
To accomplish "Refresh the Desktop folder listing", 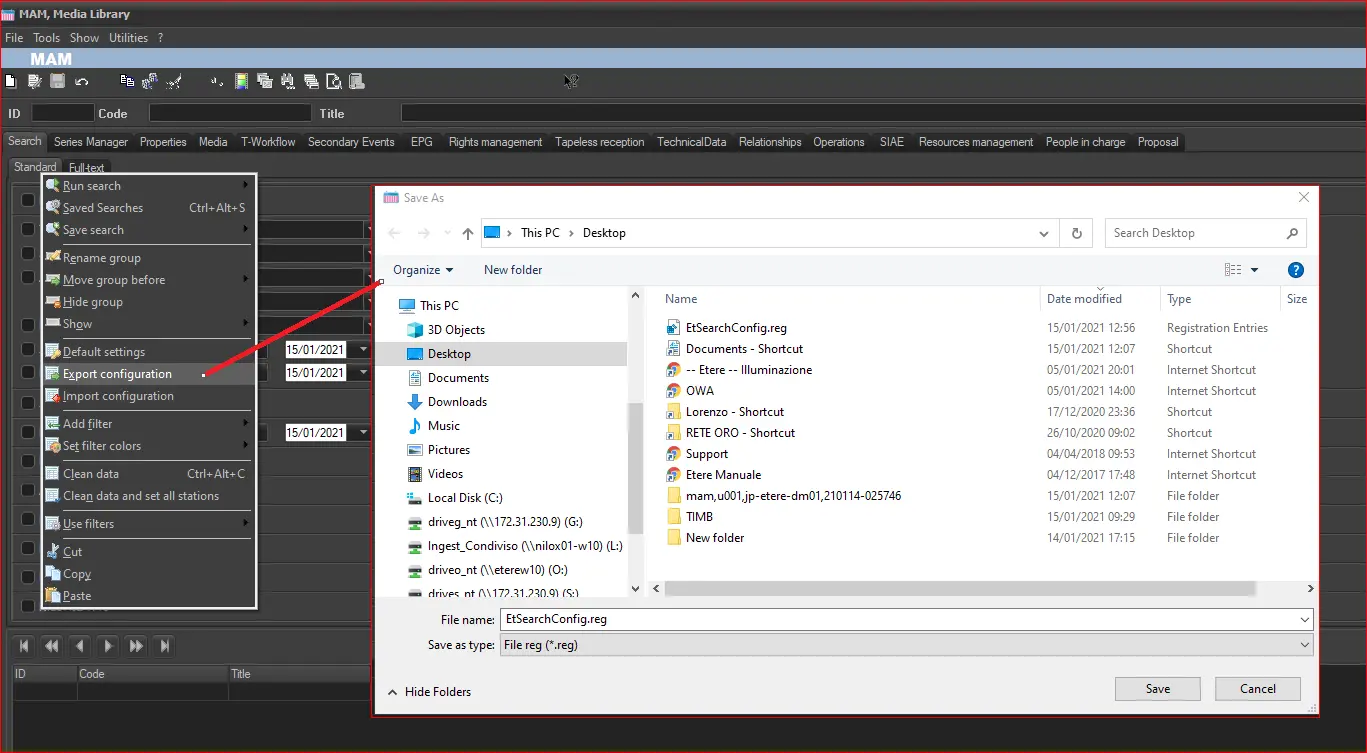I will click(1076, 233).
